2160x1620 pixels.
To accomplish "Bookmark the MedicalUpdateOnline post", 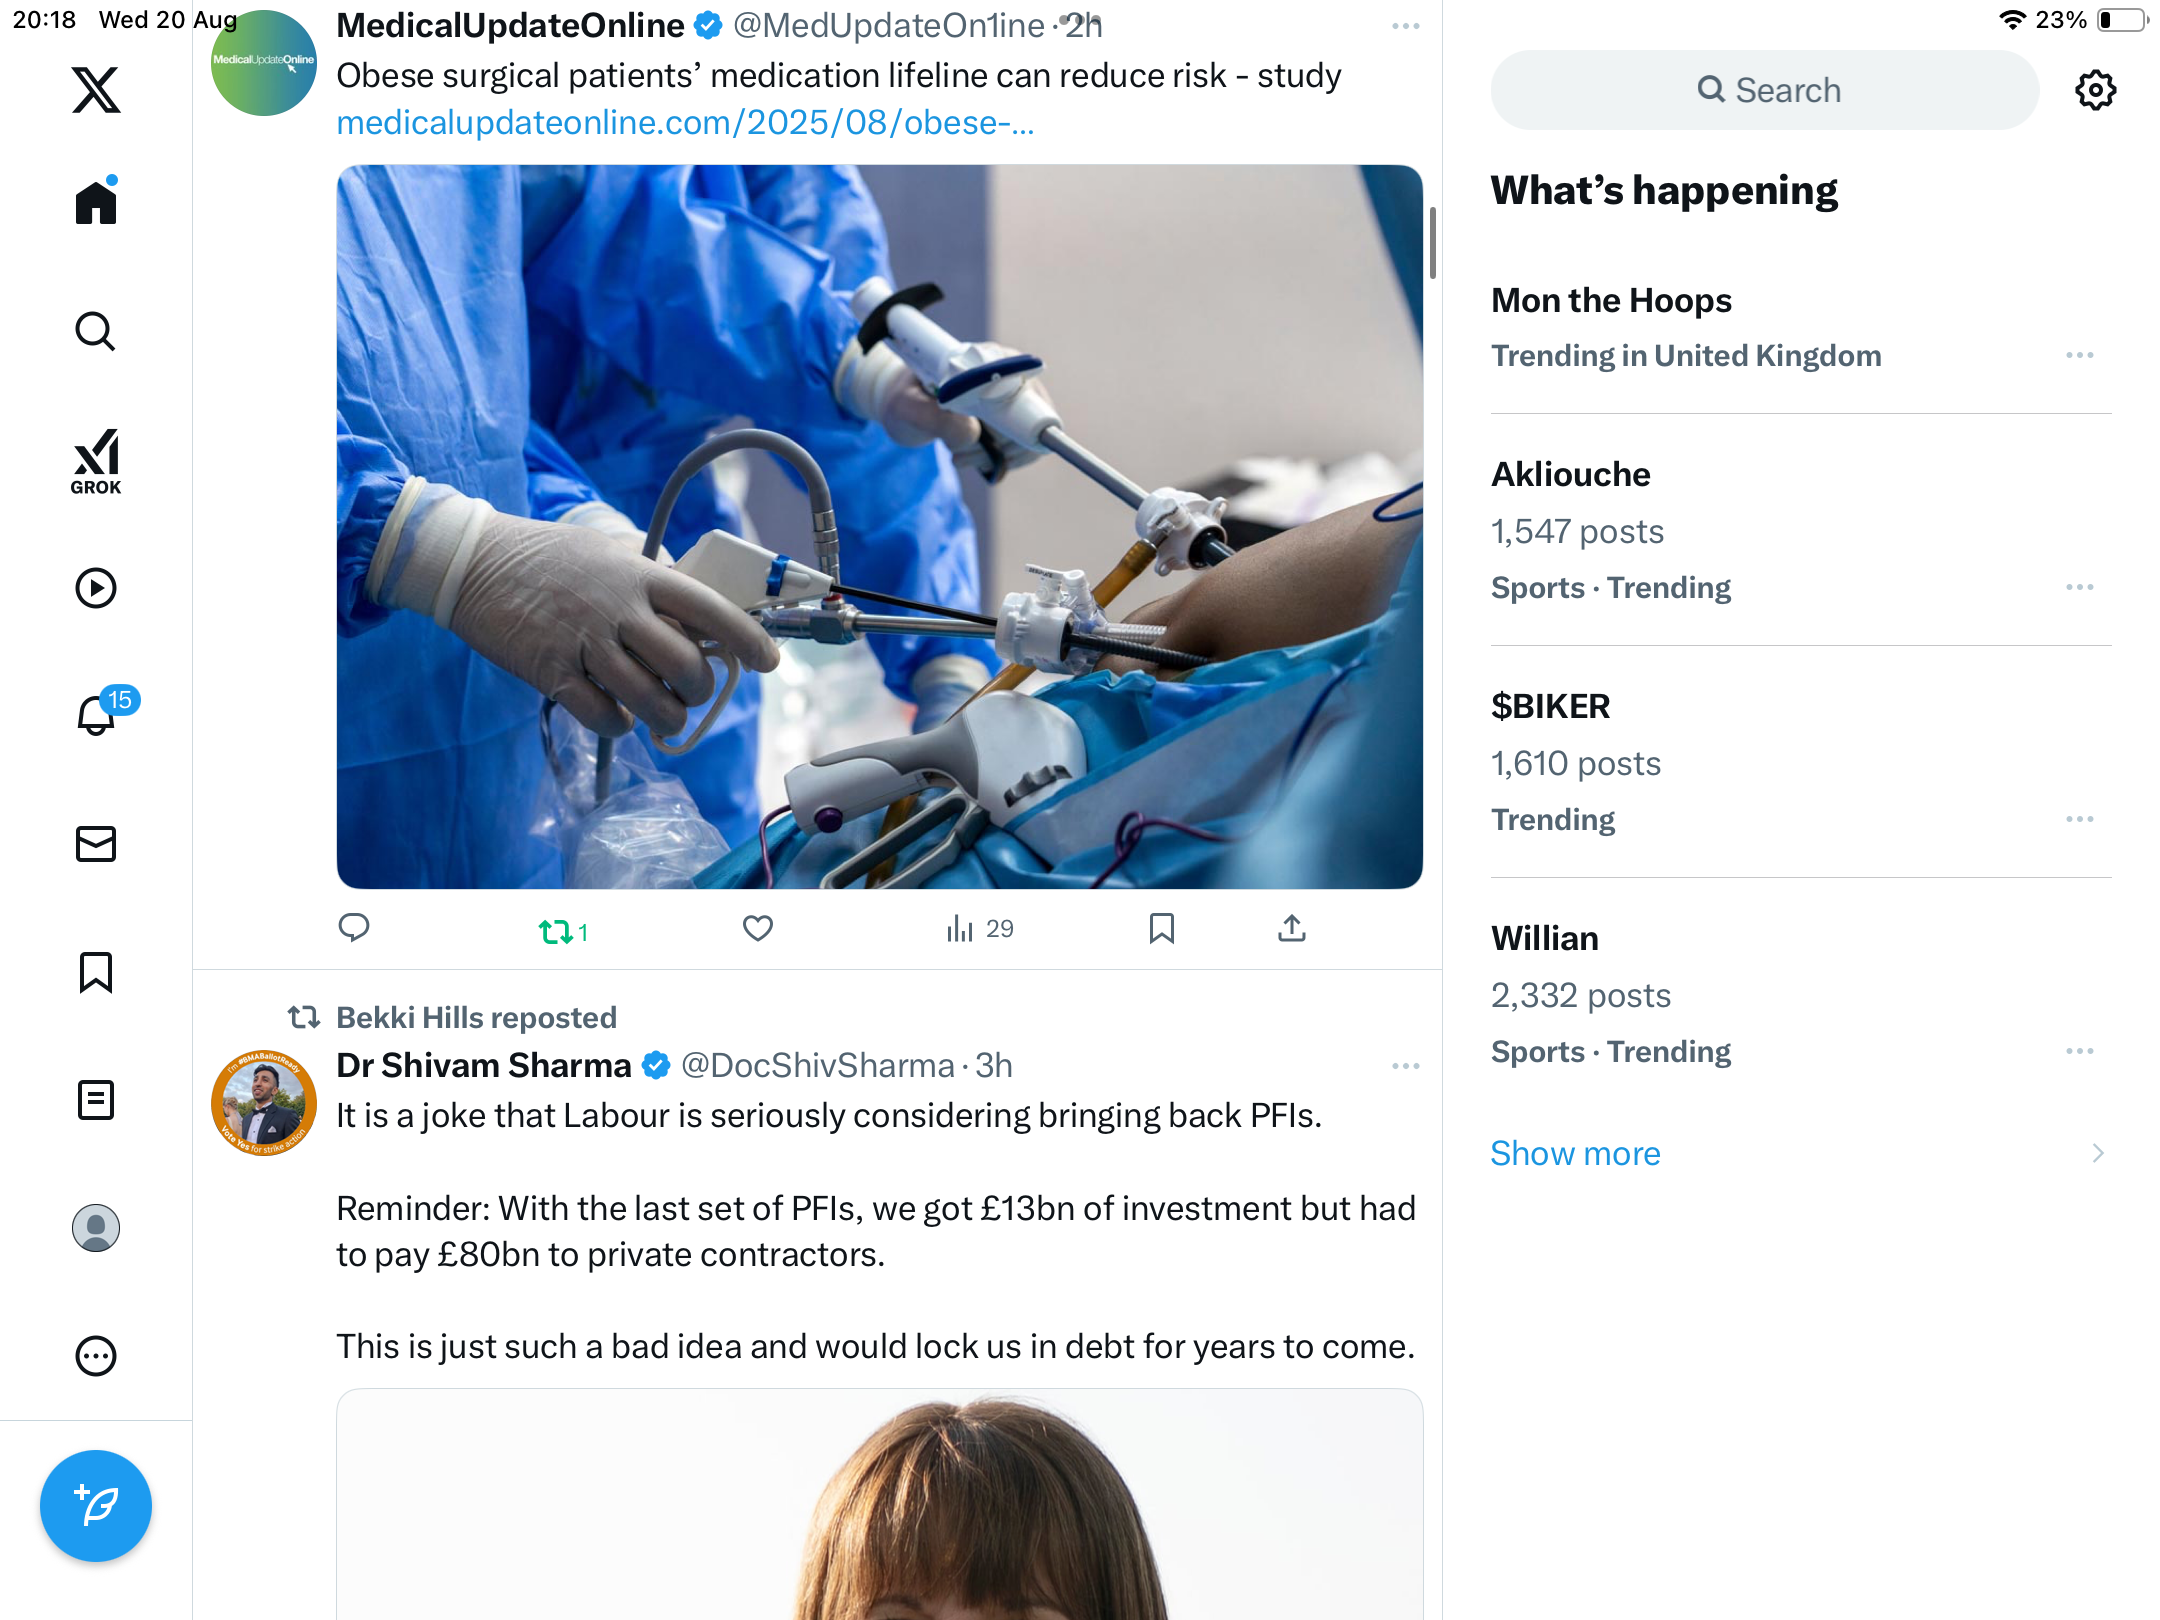I will point(1161,929).
